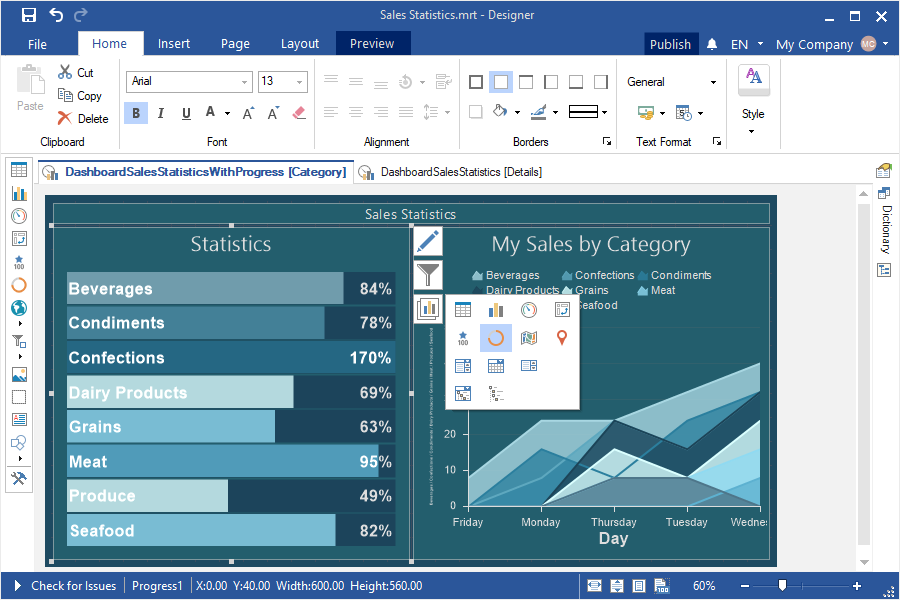This screenshot has height=600, width=900.
Task: Select Image component in left toolbox
Action: tap(19, 374)
